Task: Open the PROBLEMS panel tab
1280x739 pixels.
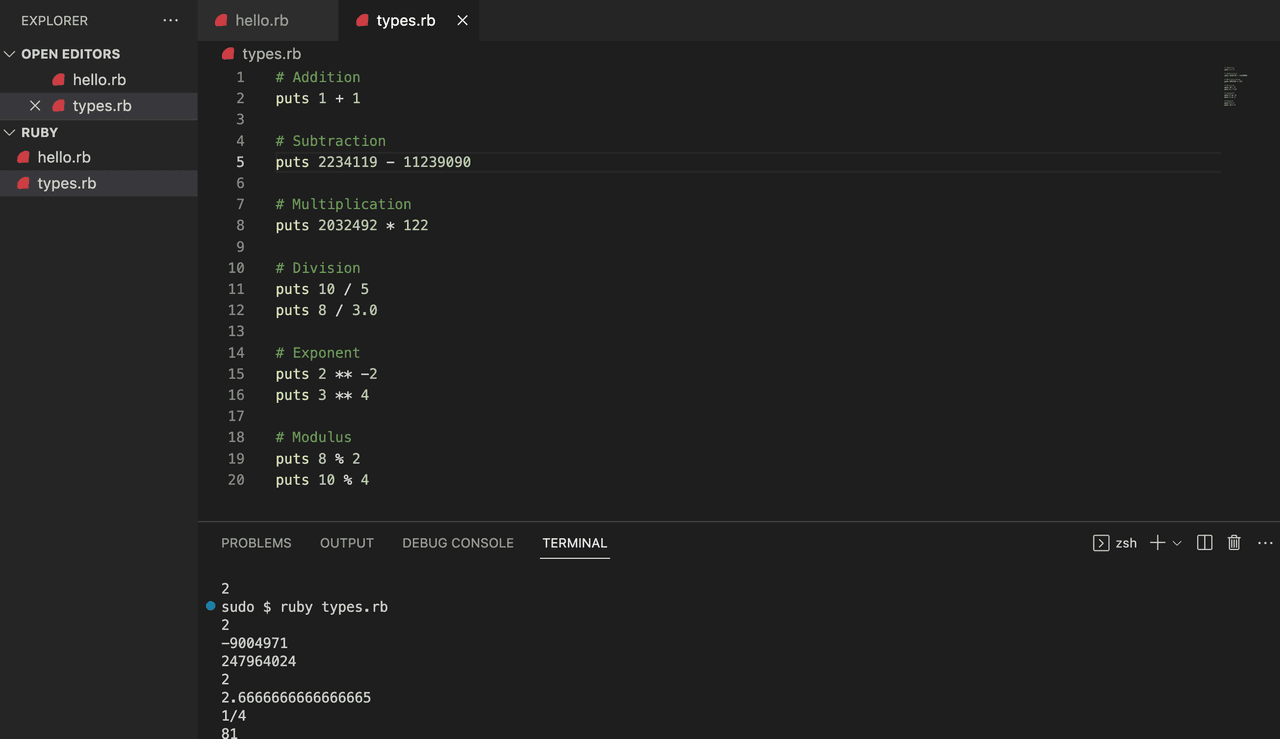Action: coord(256,543)
